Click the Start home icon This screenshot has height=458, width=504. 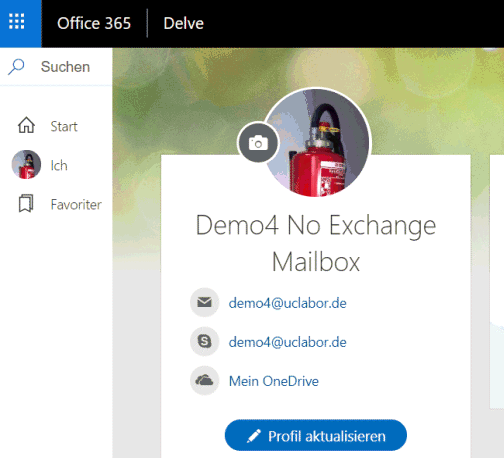pyautogui.click(x=26, y=125)
